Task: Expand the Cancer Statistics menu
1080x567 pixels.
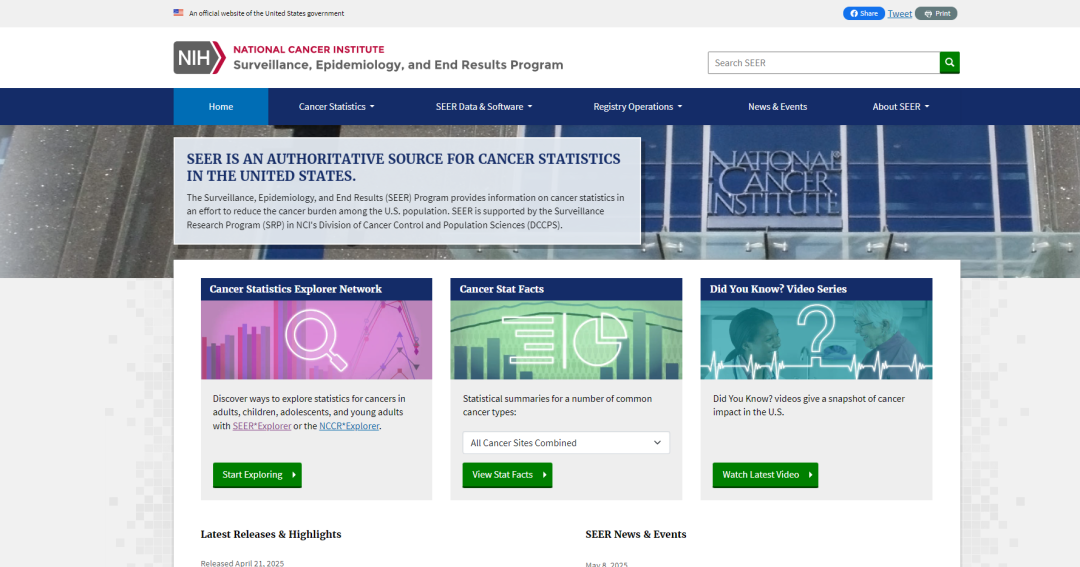Action: (x=336, y=106)
